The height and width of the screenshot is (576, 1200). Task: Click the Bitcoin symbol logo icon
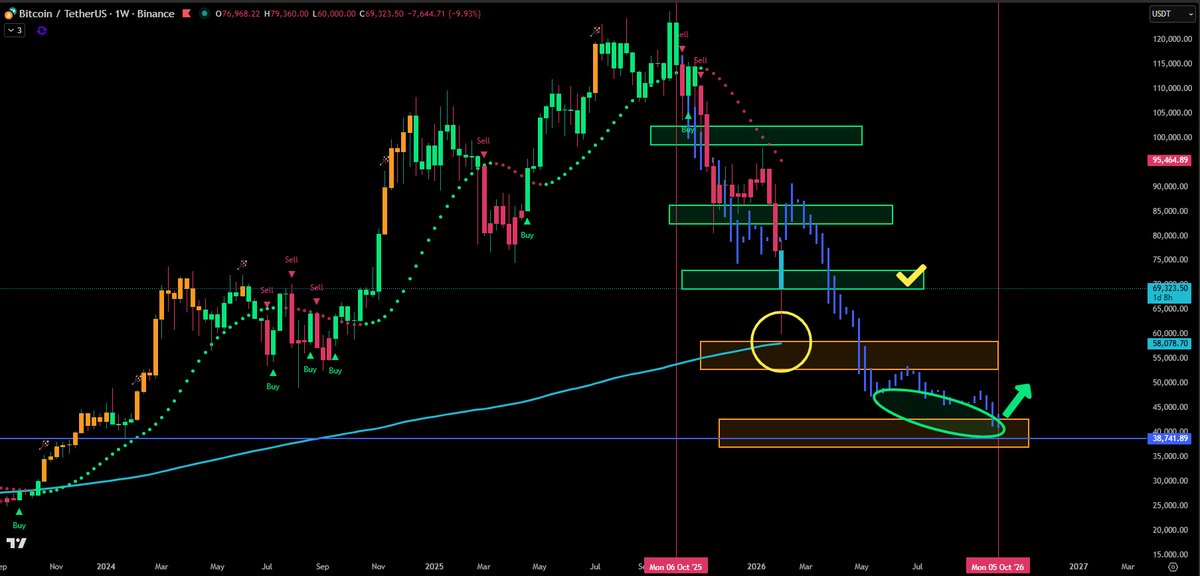pos(12,14)
